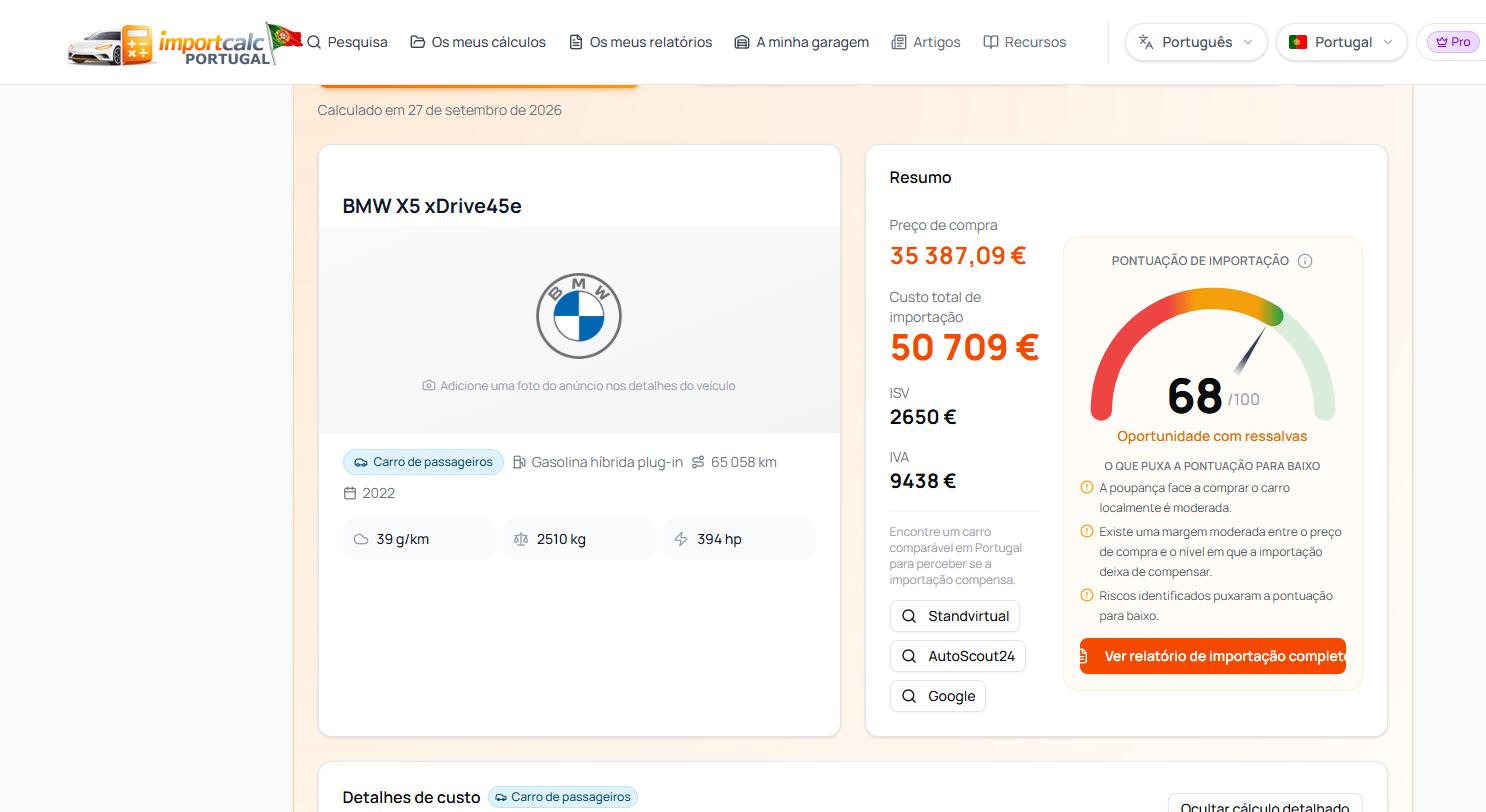
Task: Click the BMW logo placeholder image
Action: pos(579,316)
